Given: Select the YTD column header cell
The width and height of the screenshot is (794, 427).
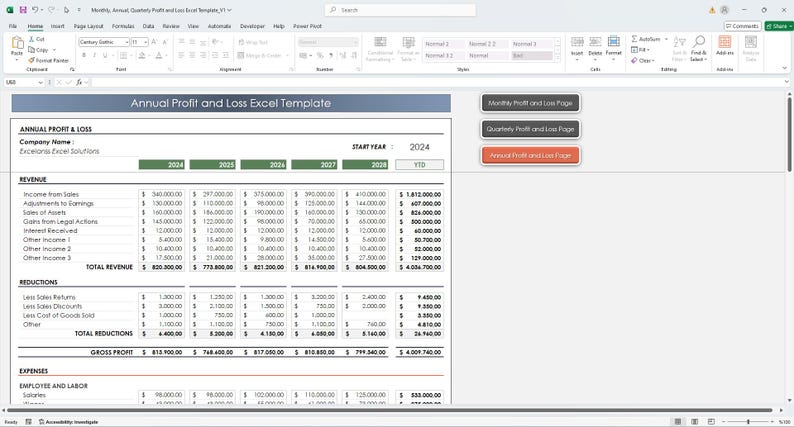Looking at the screenshot, I should pyautogui.click(x=419, y=165).
